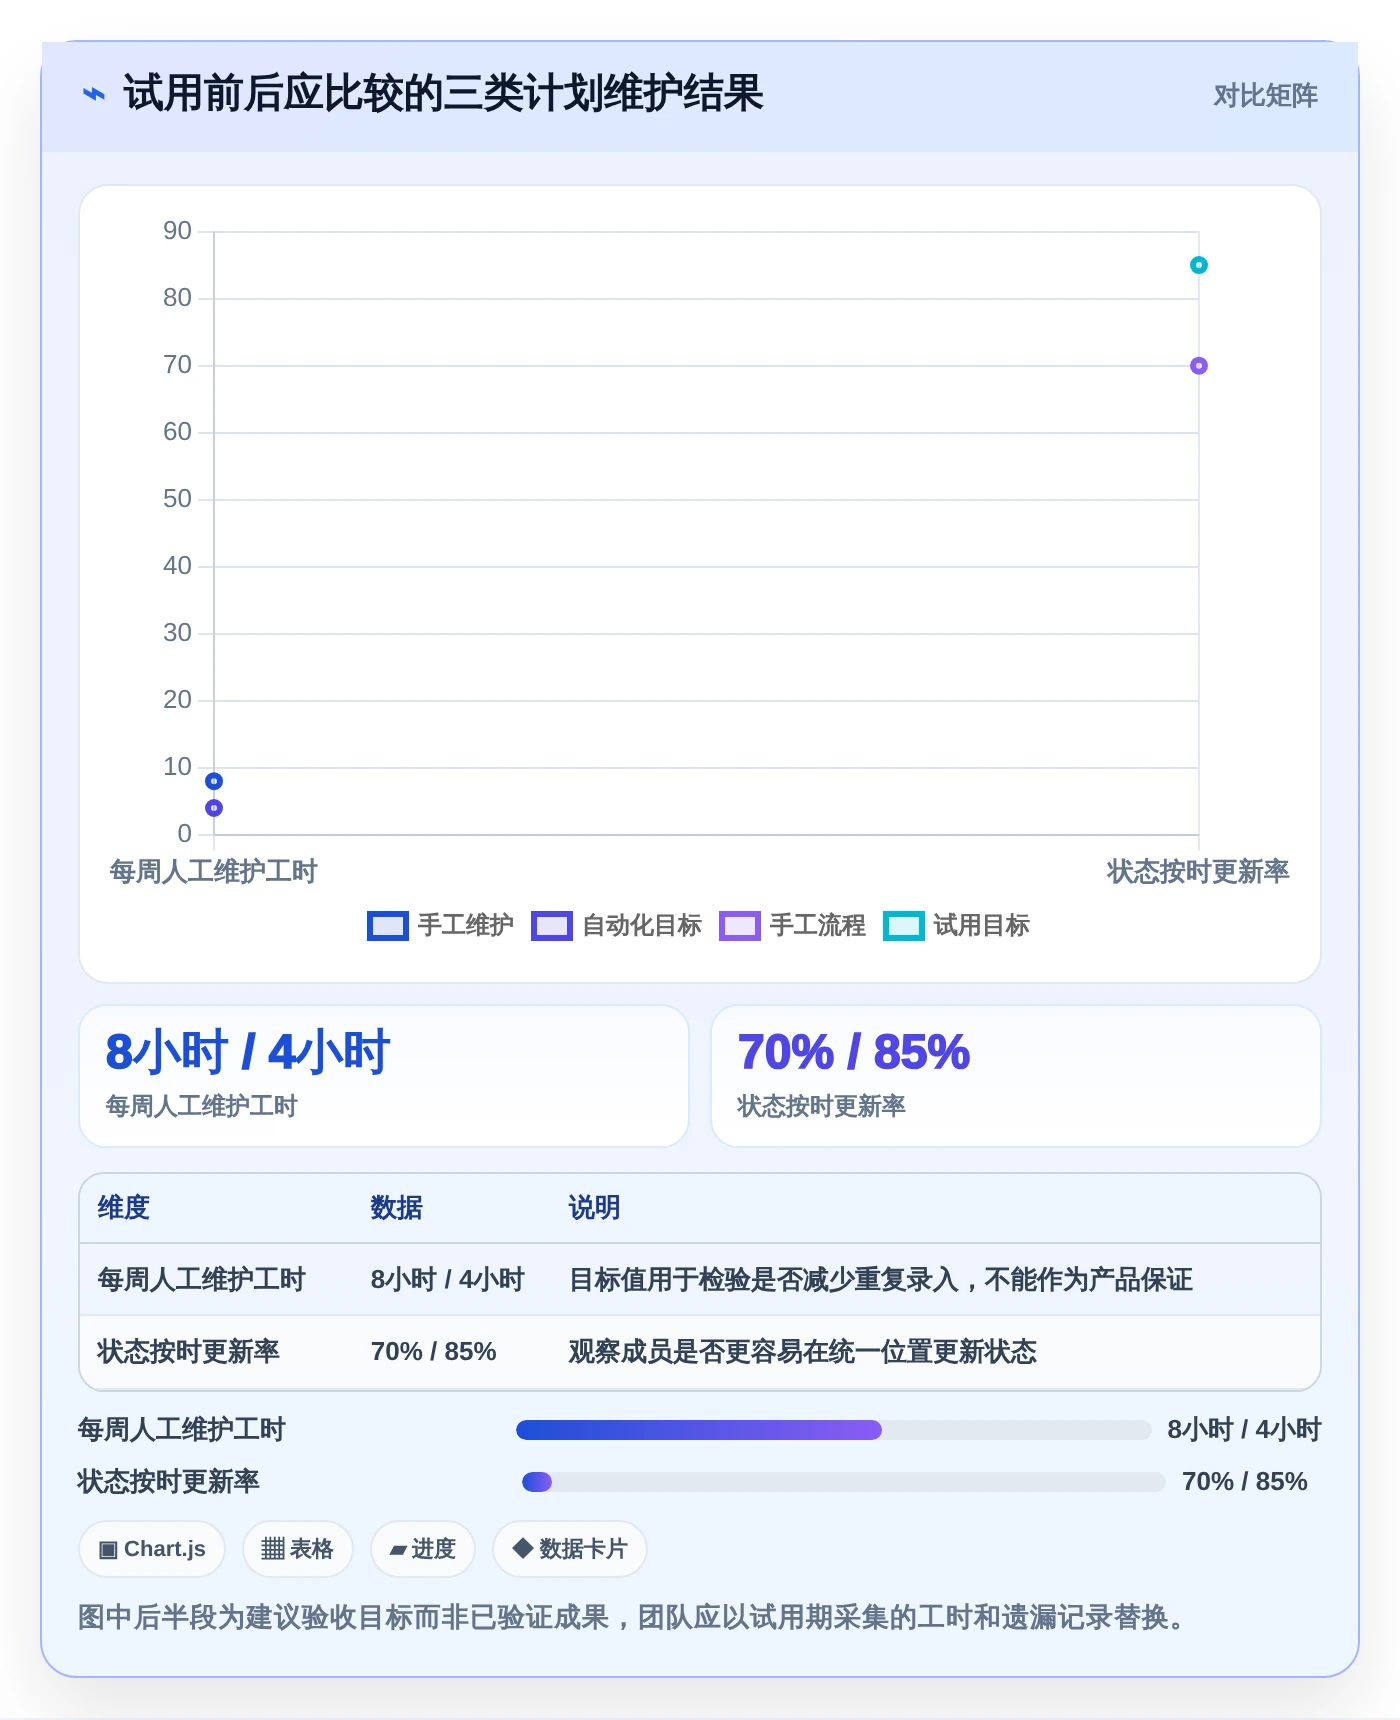Click the purple data point at 70
Screen dimensions: 1400x1720
coord(1198,366)
